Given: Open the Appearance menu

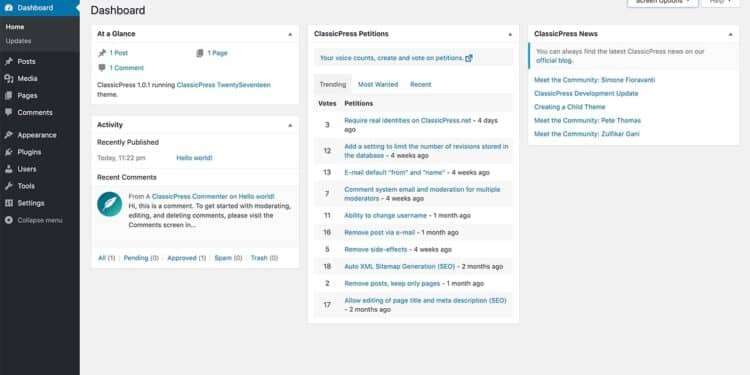Looking at the screenshot, I should pyautogui.click(x=37, y=135).
